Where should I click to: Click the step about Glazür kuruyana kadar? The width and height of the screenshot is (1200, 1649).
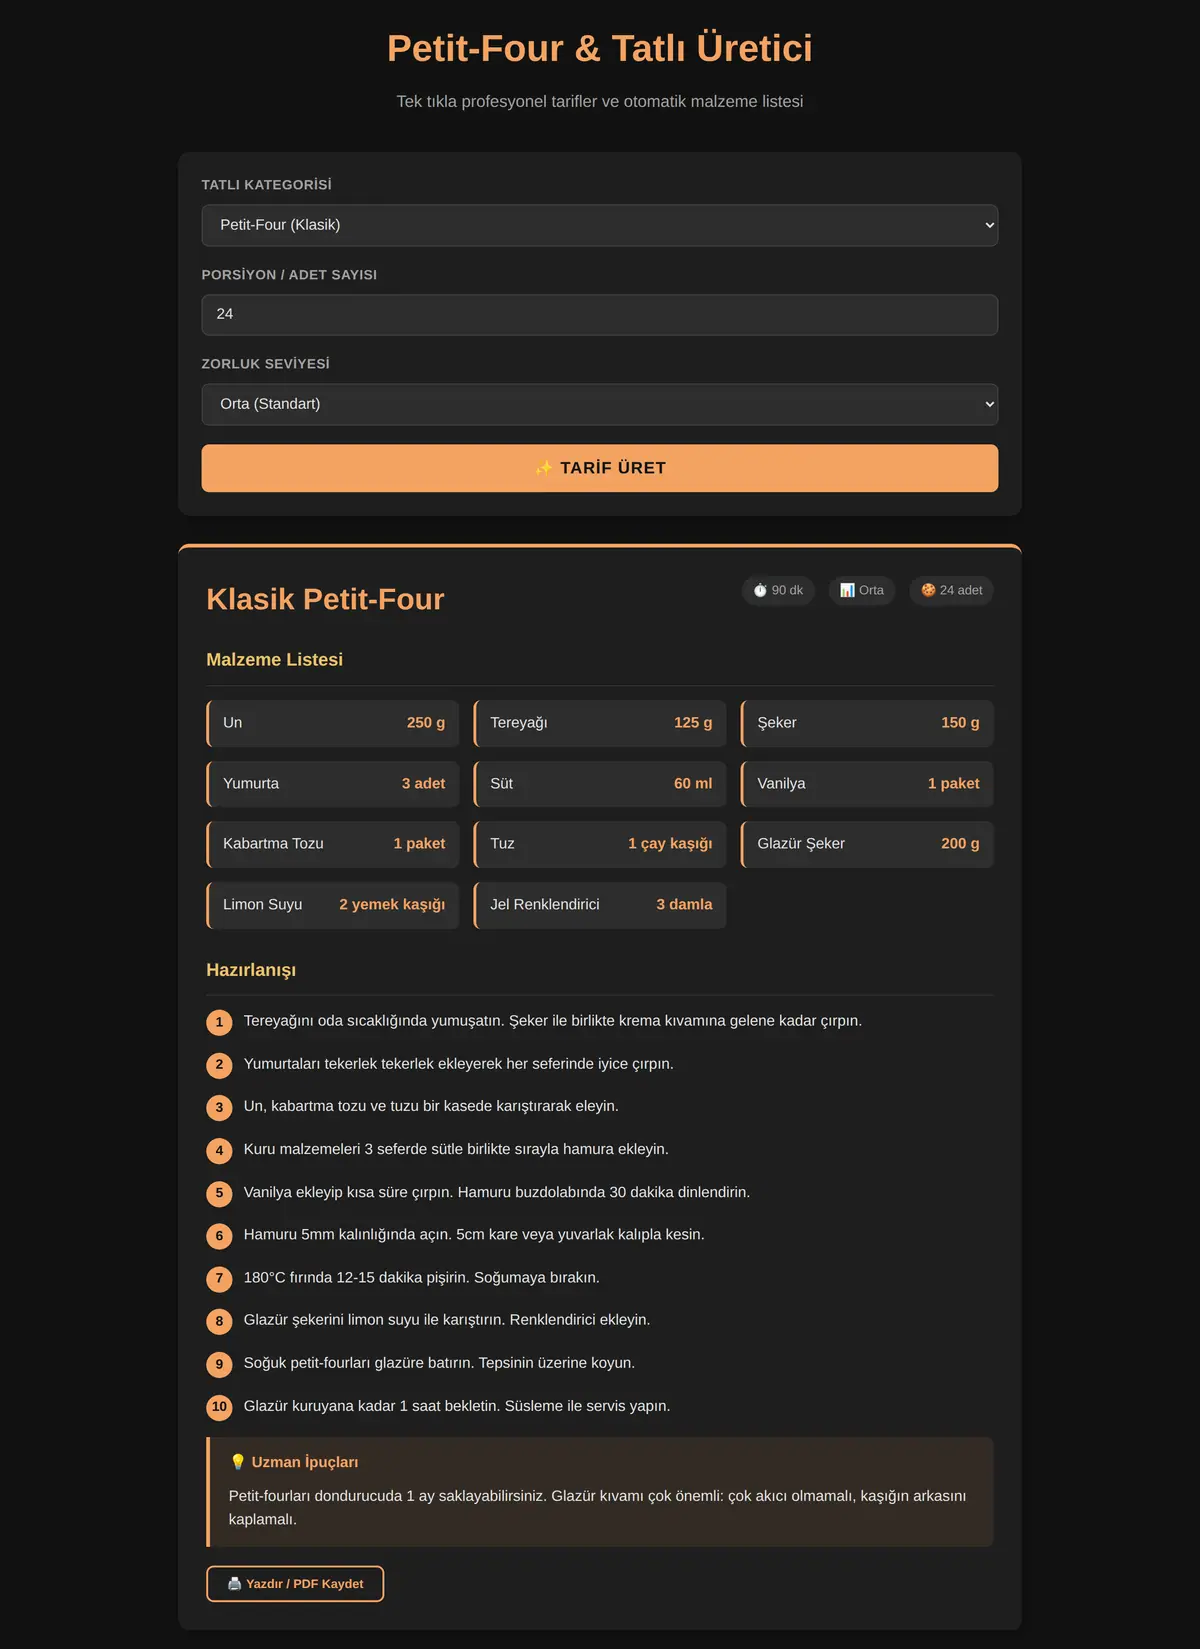[x=457, y=1406]
